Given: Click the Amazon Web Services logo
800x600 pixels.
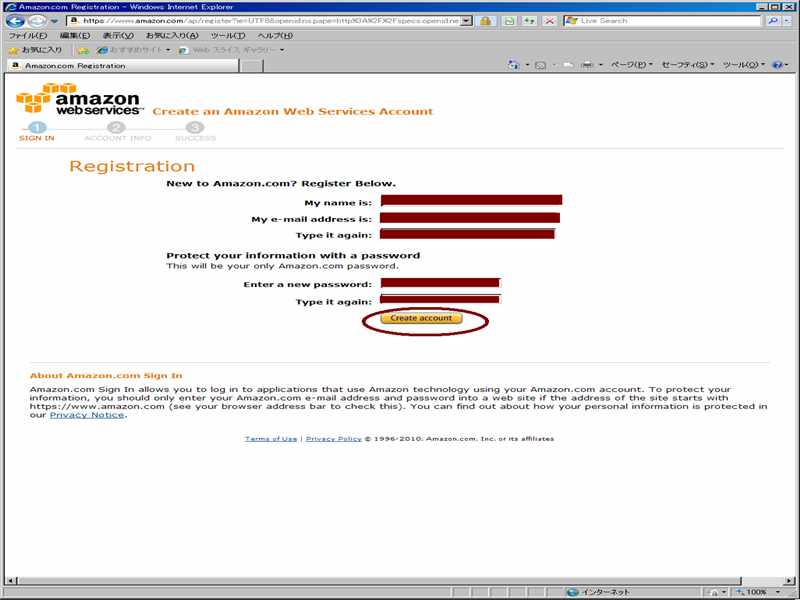Looking at the screenshot, I should [x=79, y=98].
